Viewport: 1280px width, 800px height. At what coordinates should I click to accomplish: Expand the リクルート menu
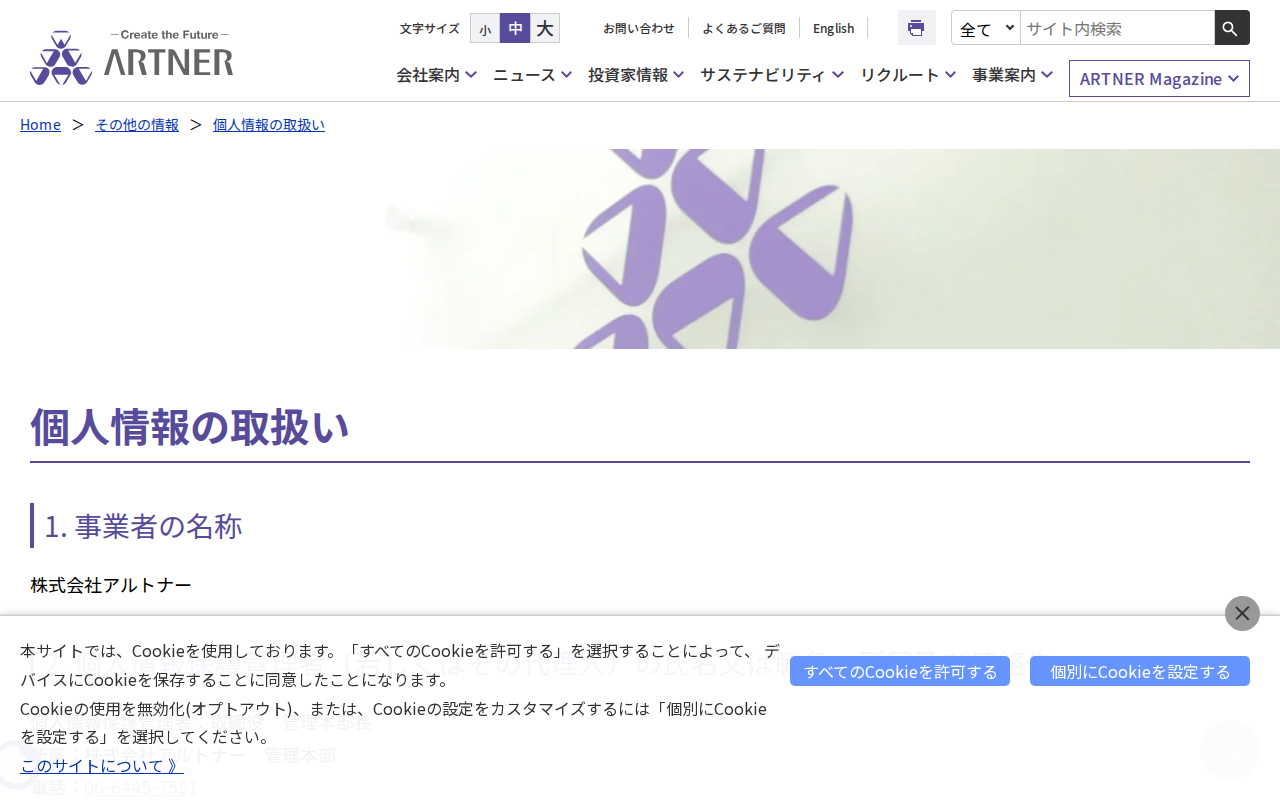[x=908, y=74]
